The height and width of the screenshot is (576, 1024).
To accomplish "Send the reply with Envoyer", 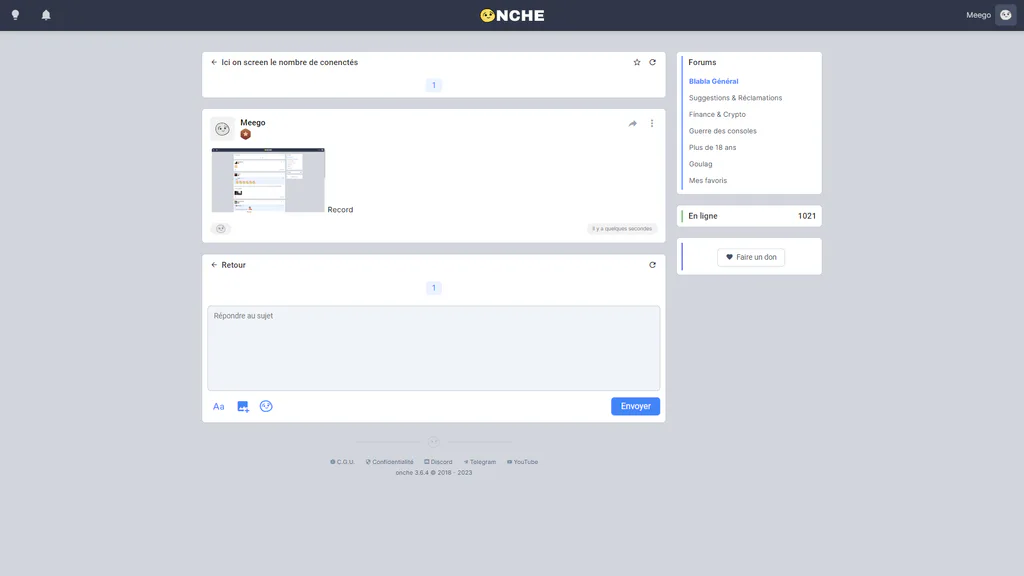I will coord(635,406).
